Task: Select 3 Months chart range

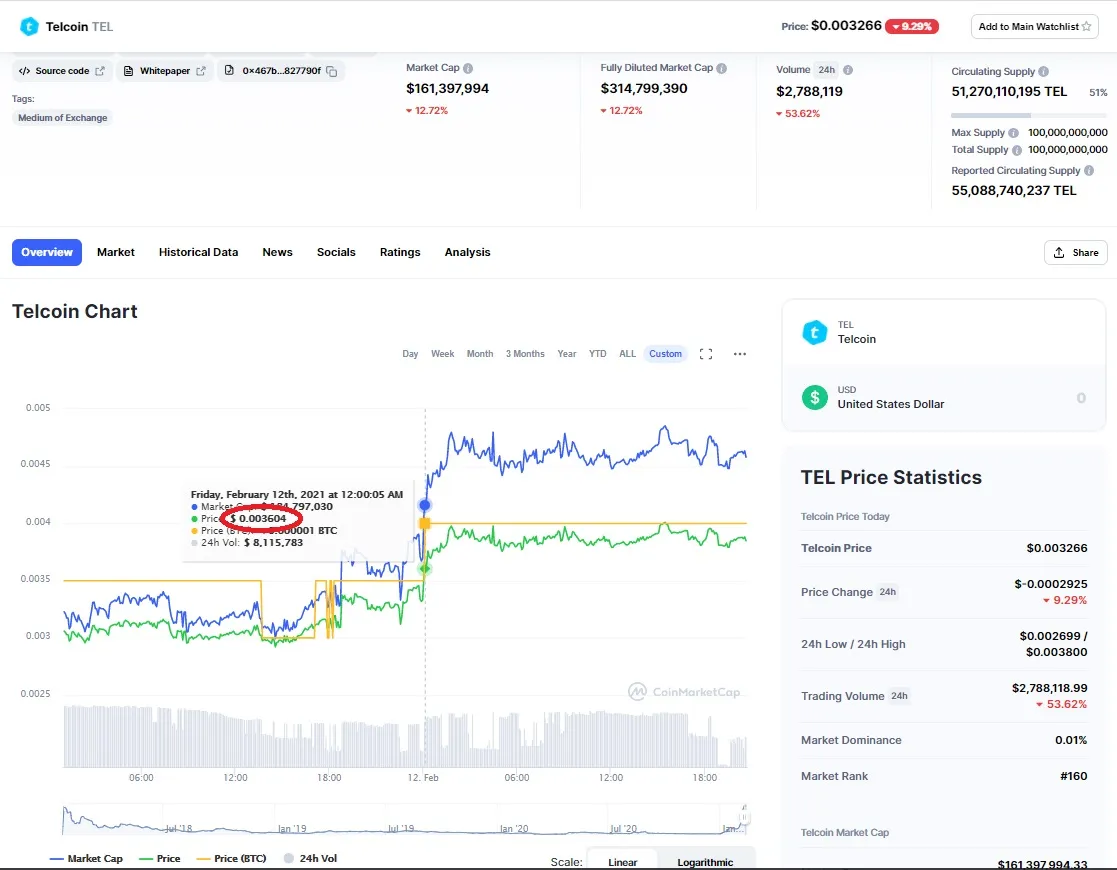Action: [525, 354]
